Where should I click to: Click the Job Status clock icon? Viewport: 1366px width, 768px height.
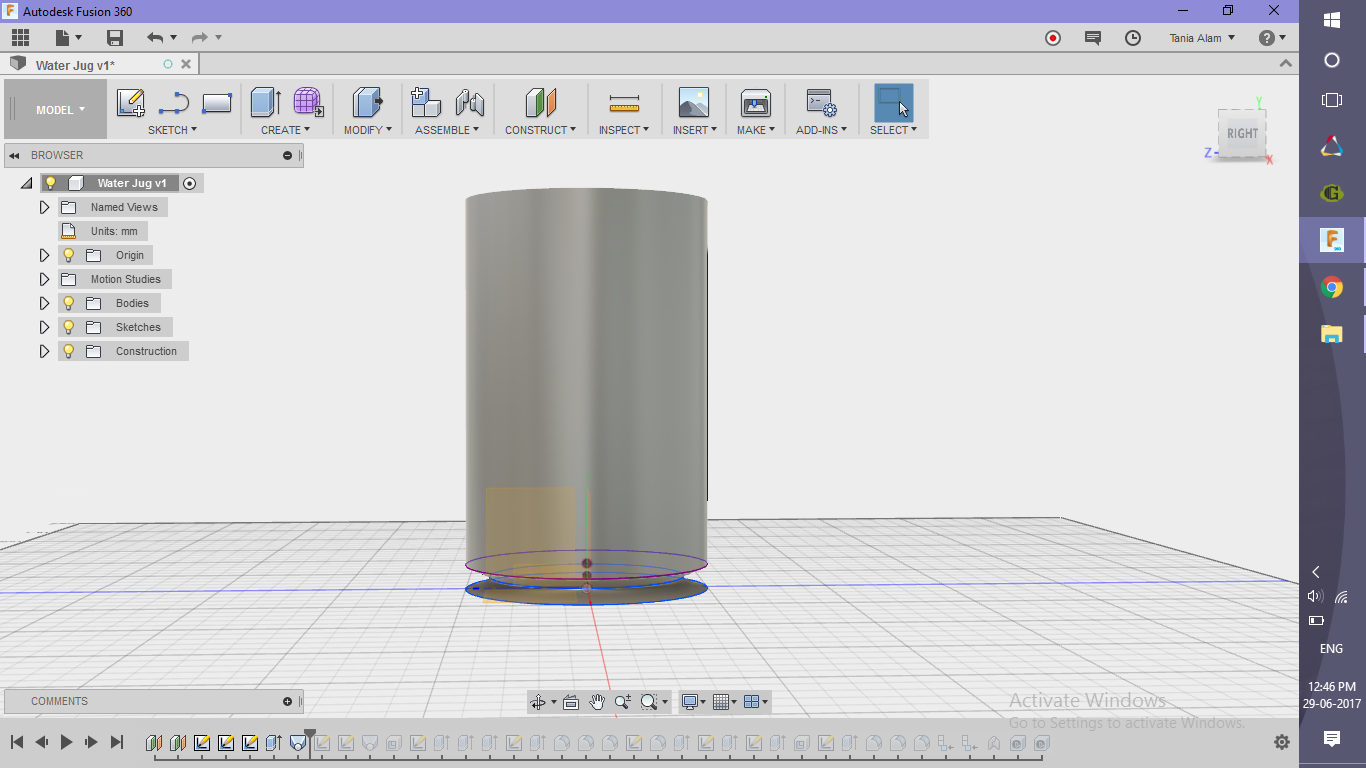click(1133, 38)
